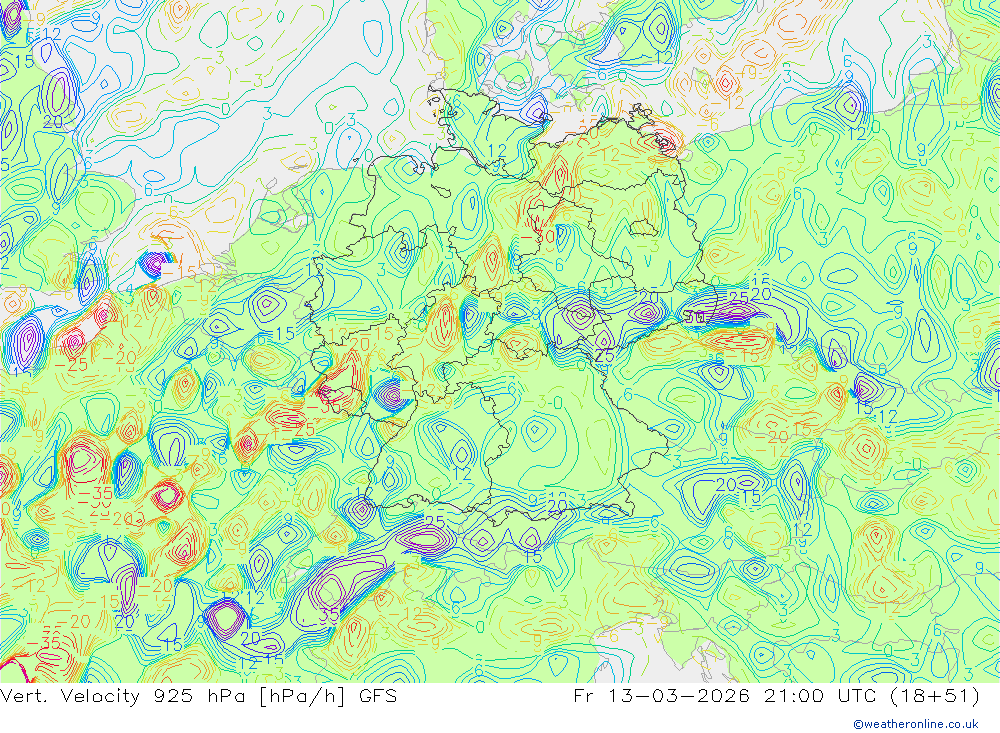Click the 'Vert. Velocity 925 hPa' map title
Viewport: 1000px width, 733px height.
(x=123, y=695)
